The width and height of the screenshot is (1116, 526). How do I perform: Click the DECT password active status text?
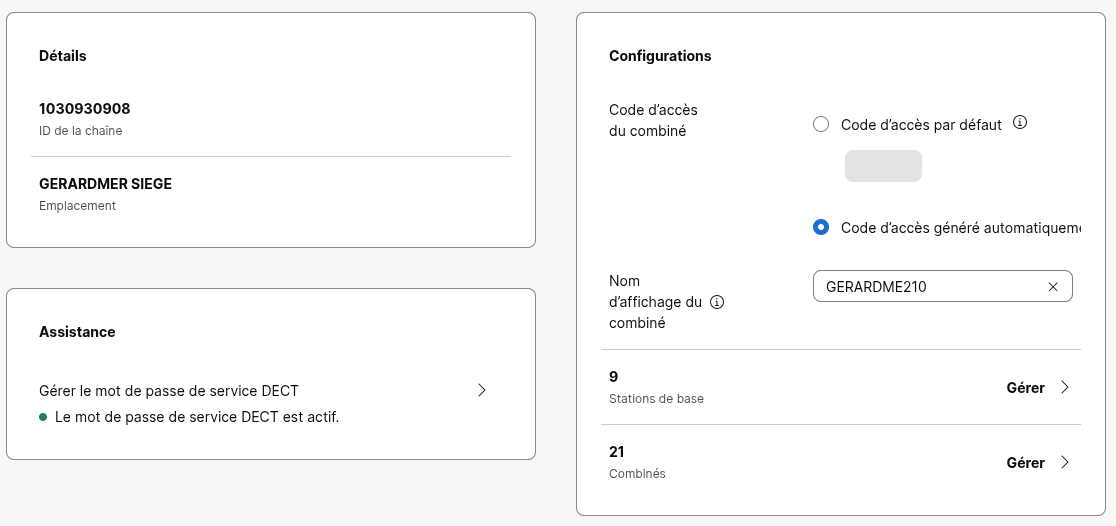pyautogui.click(x=197, y=417)
